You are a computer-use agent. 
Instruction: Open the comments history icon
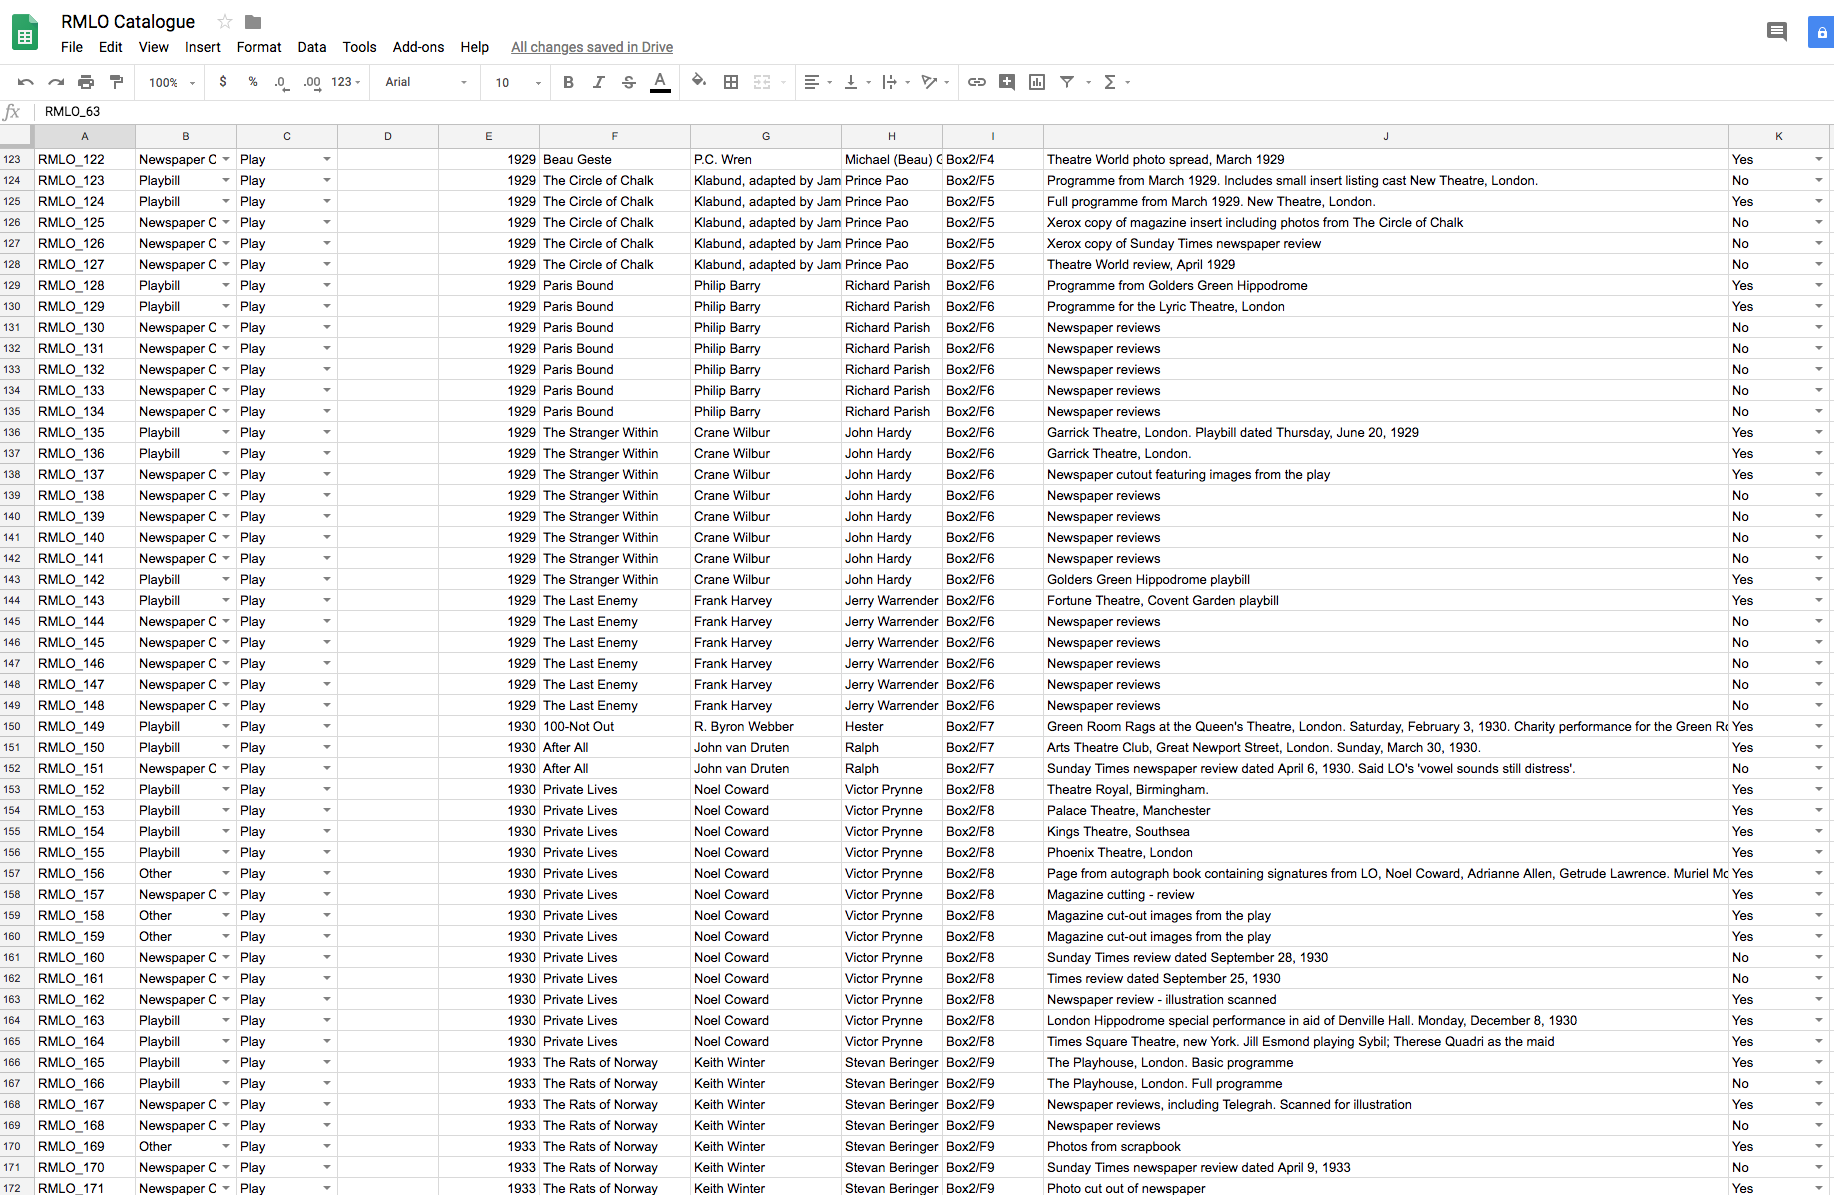click(1776, 32)
